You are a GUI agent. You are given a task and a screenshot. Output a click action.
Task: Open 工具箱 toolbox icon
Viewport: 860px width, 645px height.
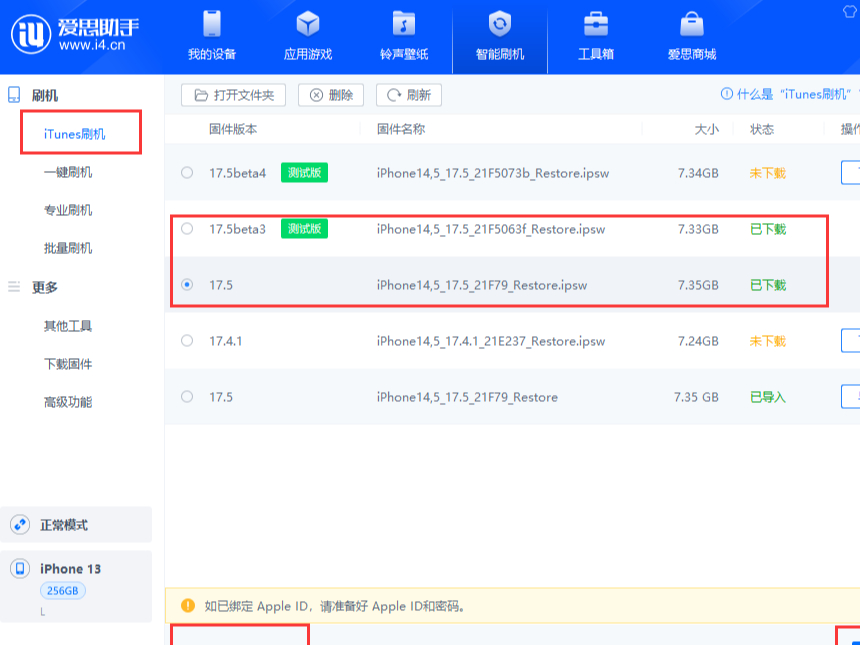pyautogui.click(x=596, y=24)
